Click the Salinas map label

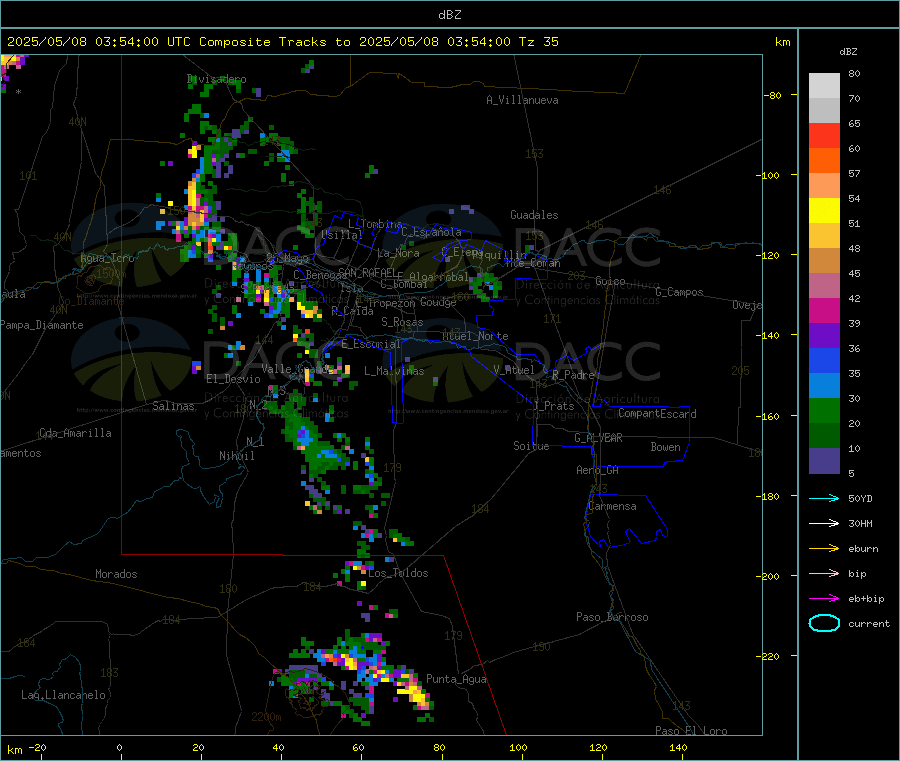[x=173, y=406]
